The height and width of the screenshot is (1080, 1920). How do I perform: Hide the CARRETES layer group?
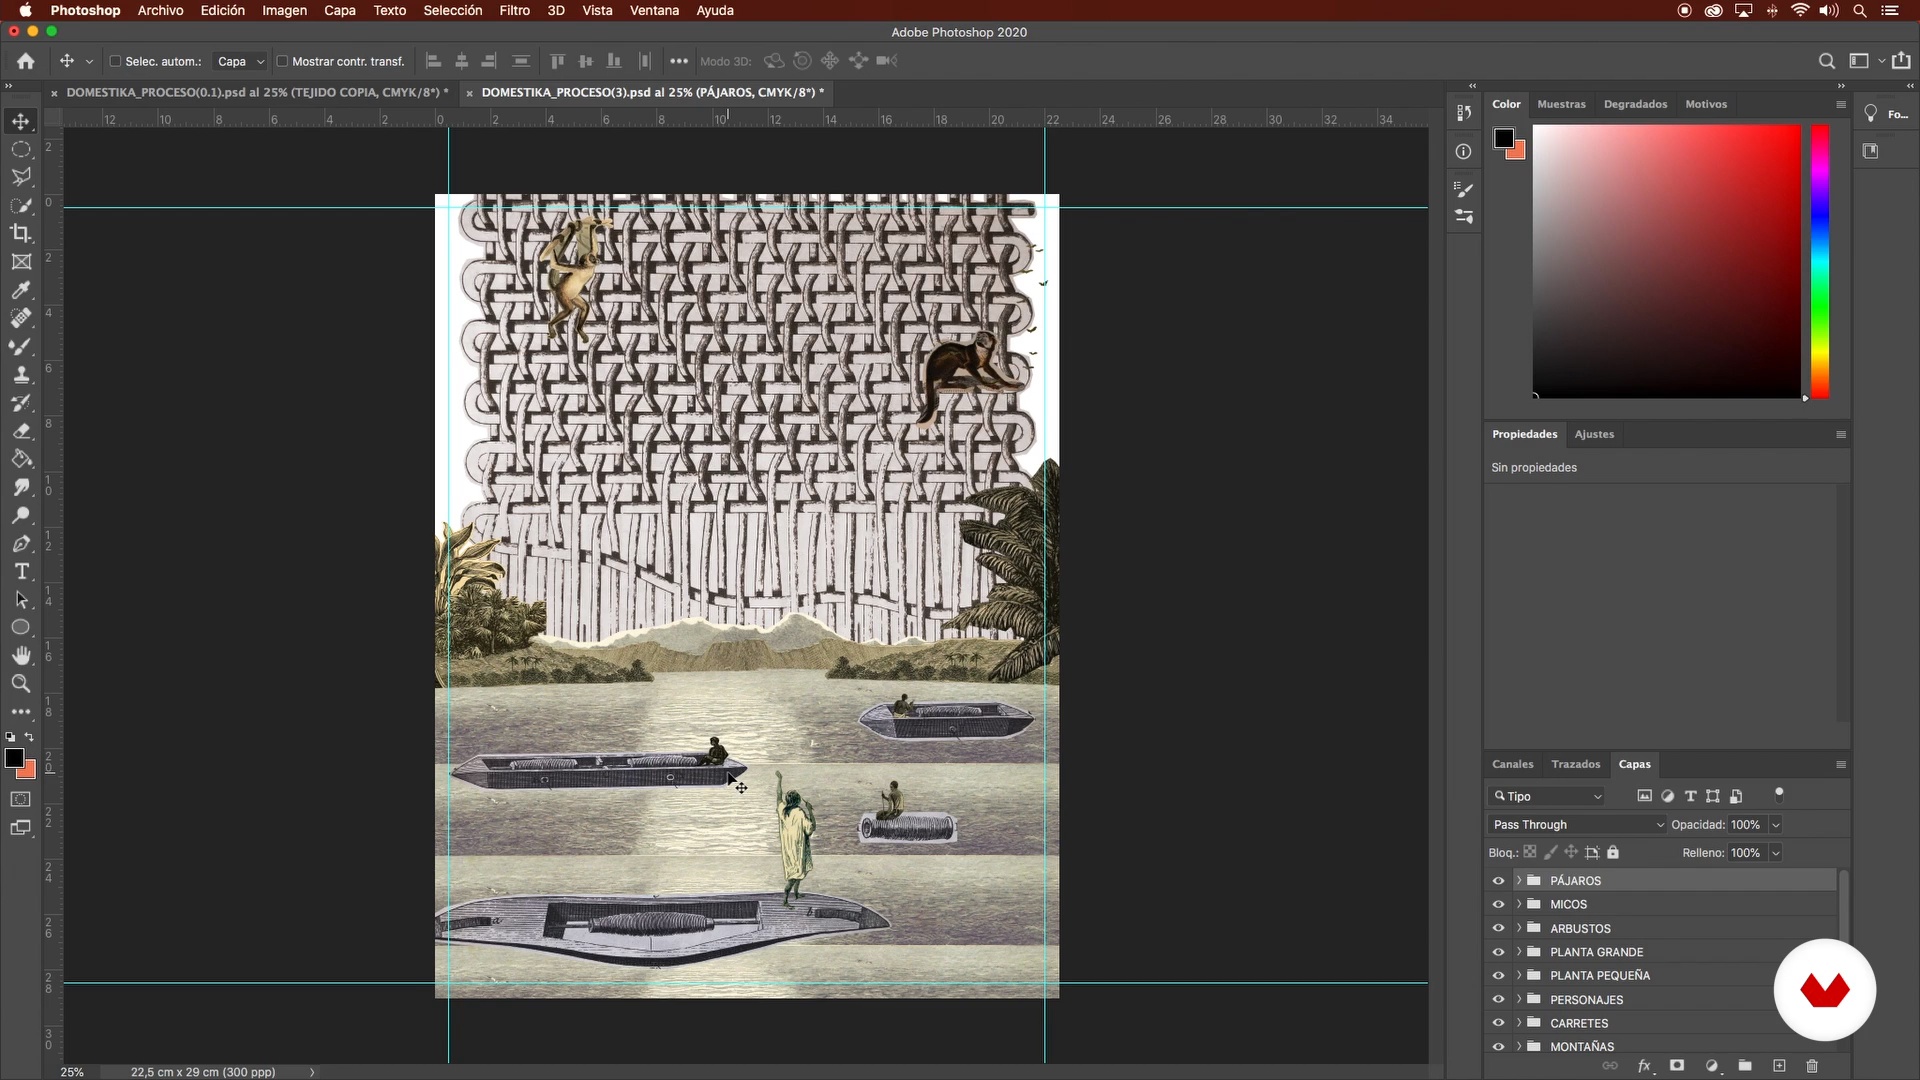(1498, 1023)
